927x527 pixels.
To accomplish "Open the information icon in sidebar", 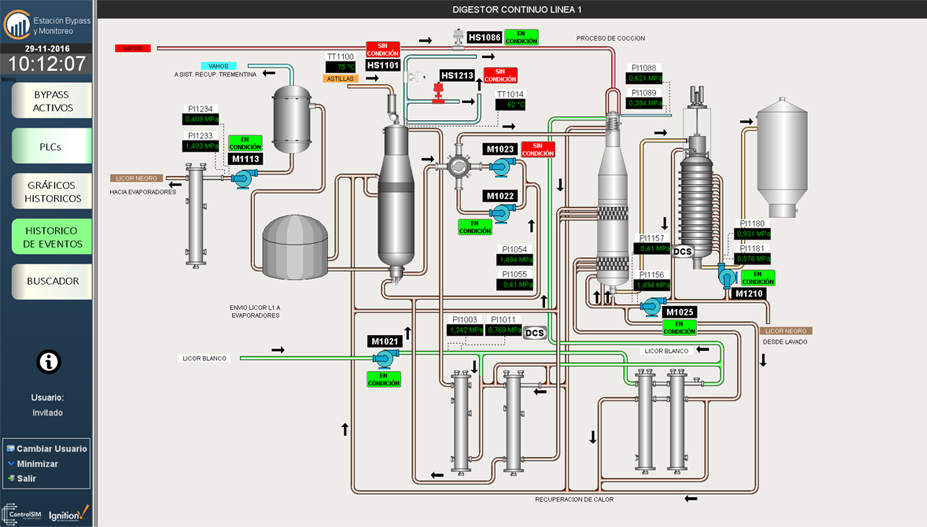I will click(48, 362).
